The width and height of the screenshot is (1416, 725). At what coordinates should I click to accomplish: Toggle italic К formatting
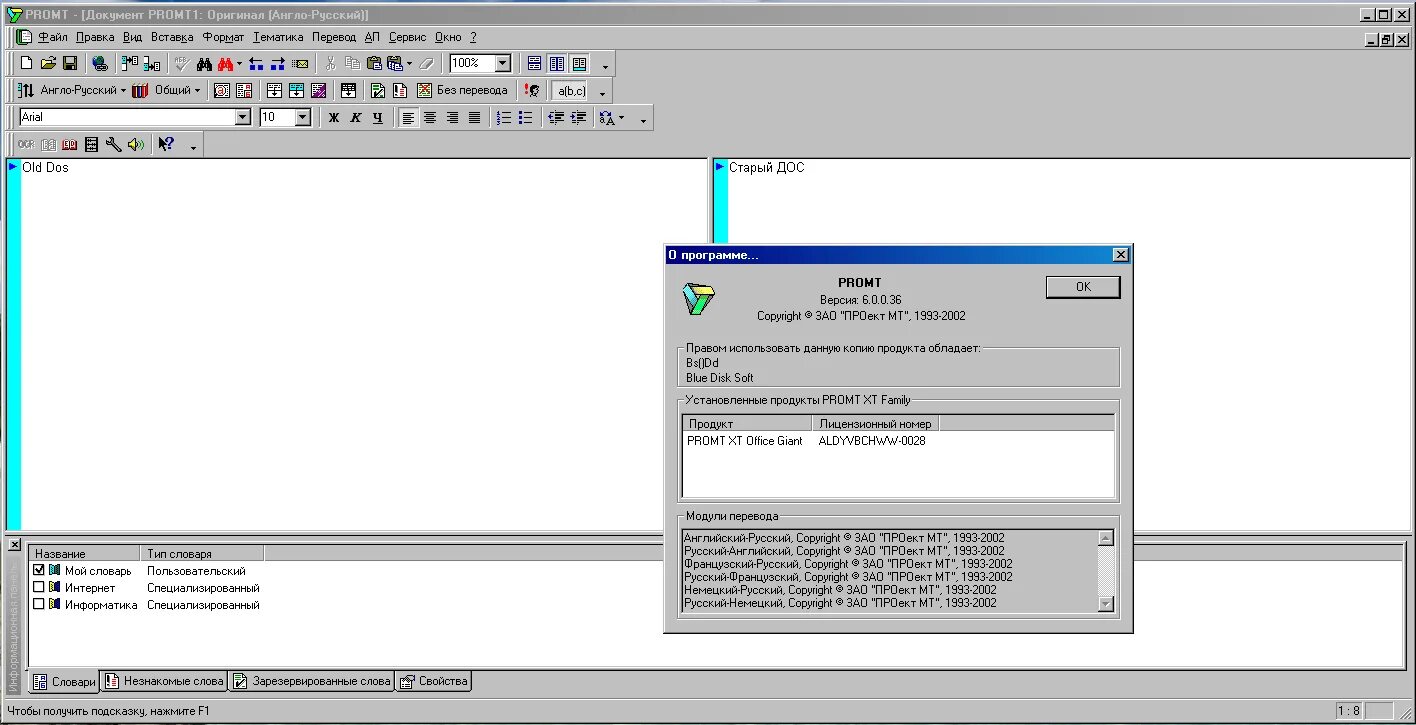click(x=356, y=117)
